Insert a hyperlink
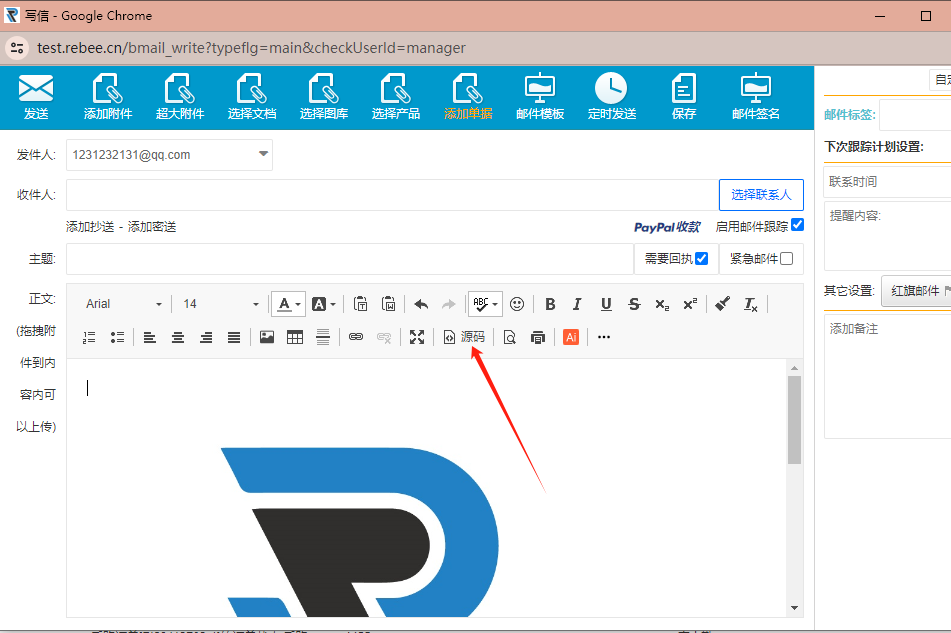The image size is (951, 633). coord(356,337)
